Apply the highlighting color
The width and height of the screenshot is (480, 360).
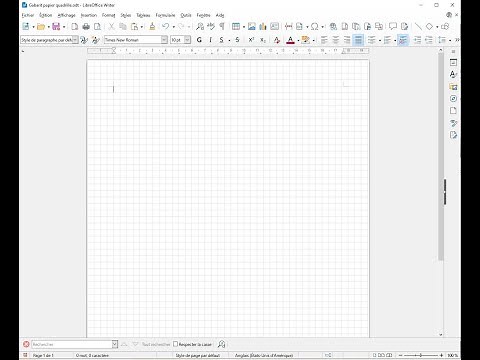tap(306, 40)
